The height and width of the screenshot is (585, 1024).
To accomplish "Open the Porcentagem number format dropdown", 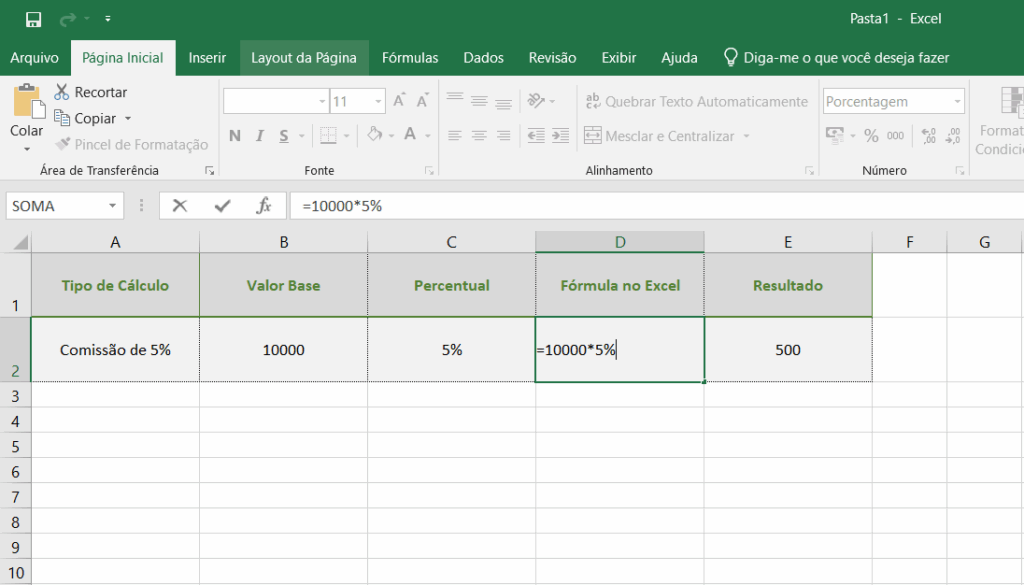I will 957,101.
